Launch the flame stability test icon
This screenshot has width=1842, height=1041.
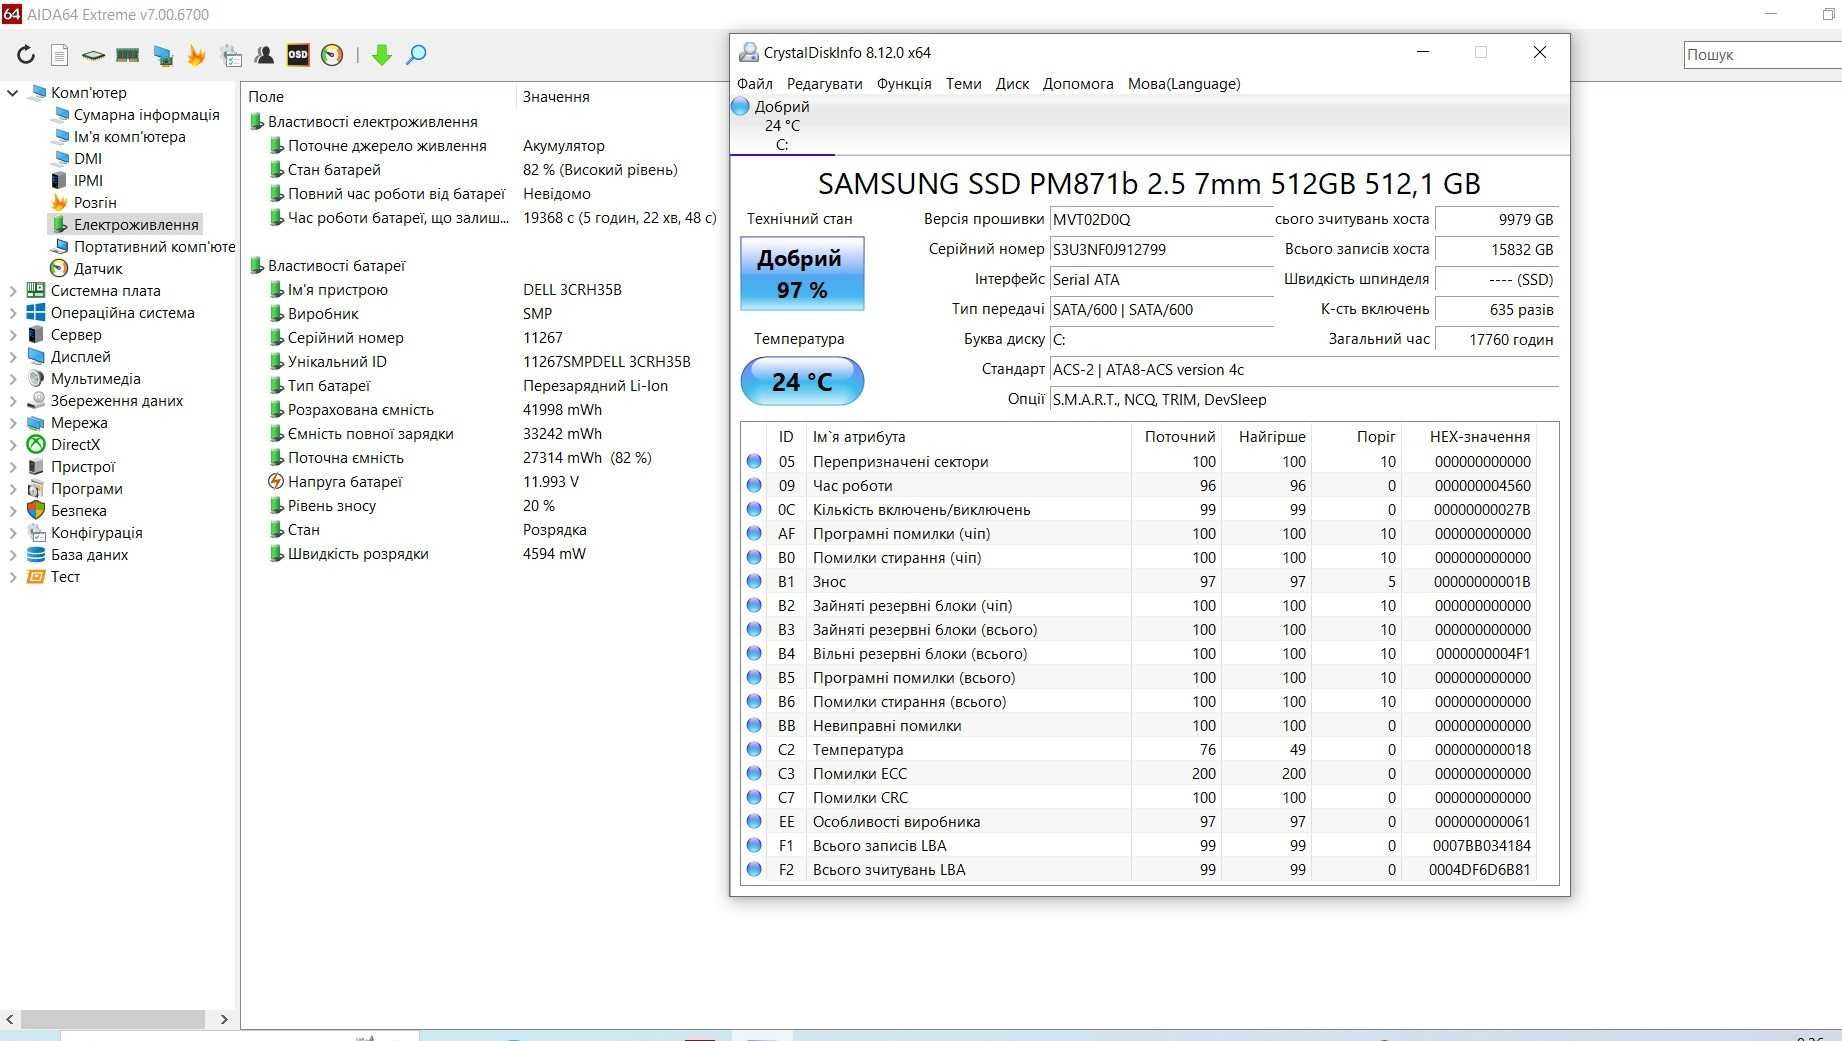click(196, 55)
